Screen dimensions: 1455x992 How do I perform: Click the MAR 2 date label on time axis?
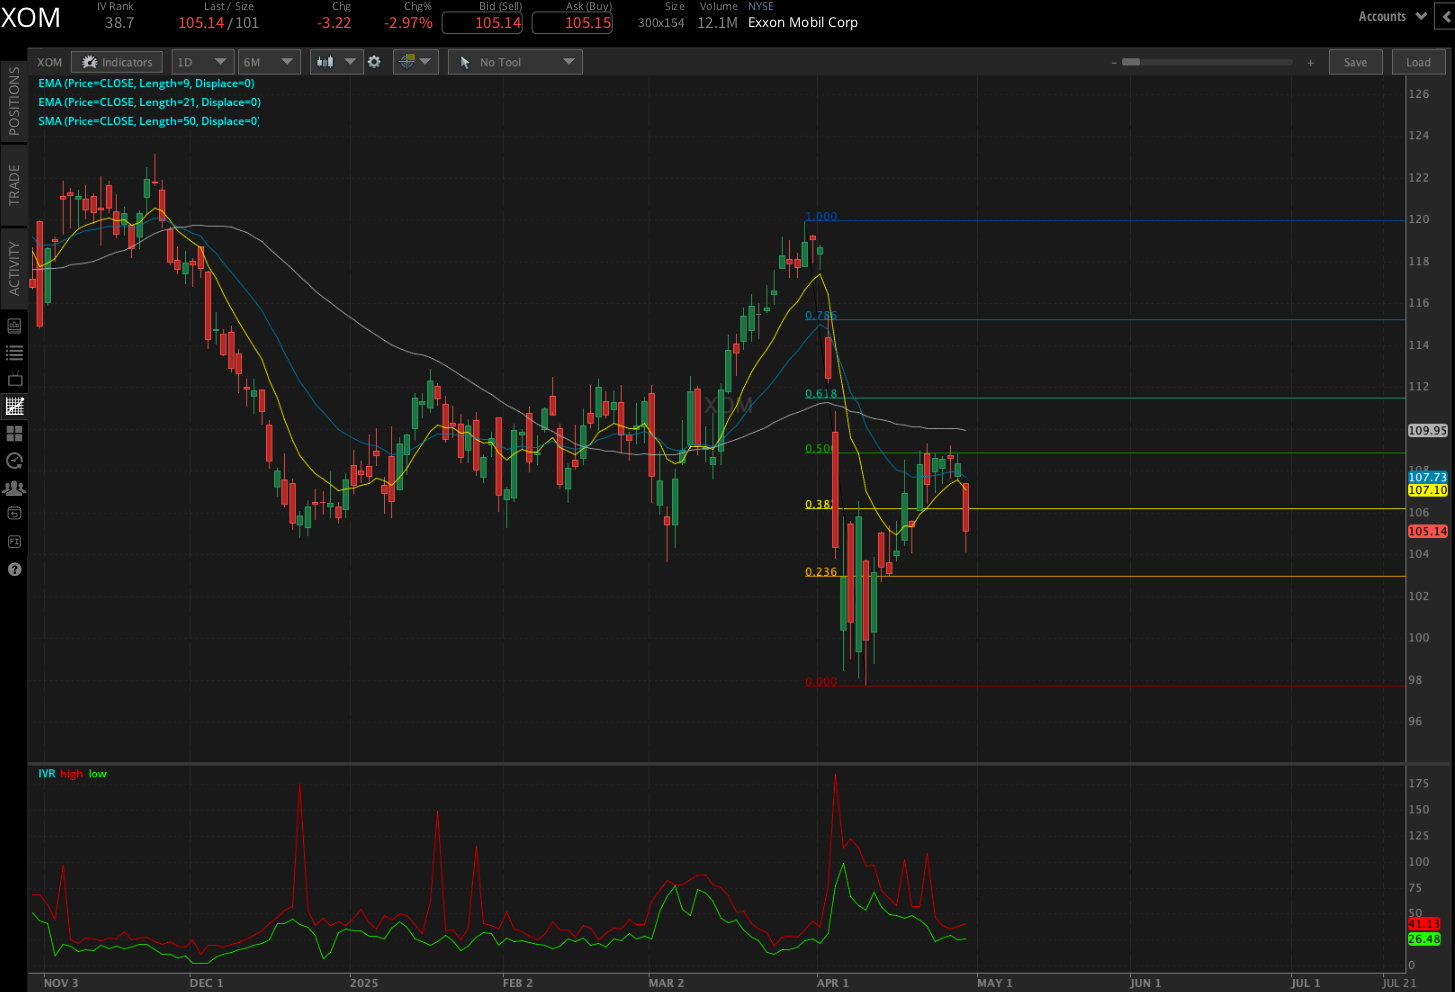tap(666, 983)
